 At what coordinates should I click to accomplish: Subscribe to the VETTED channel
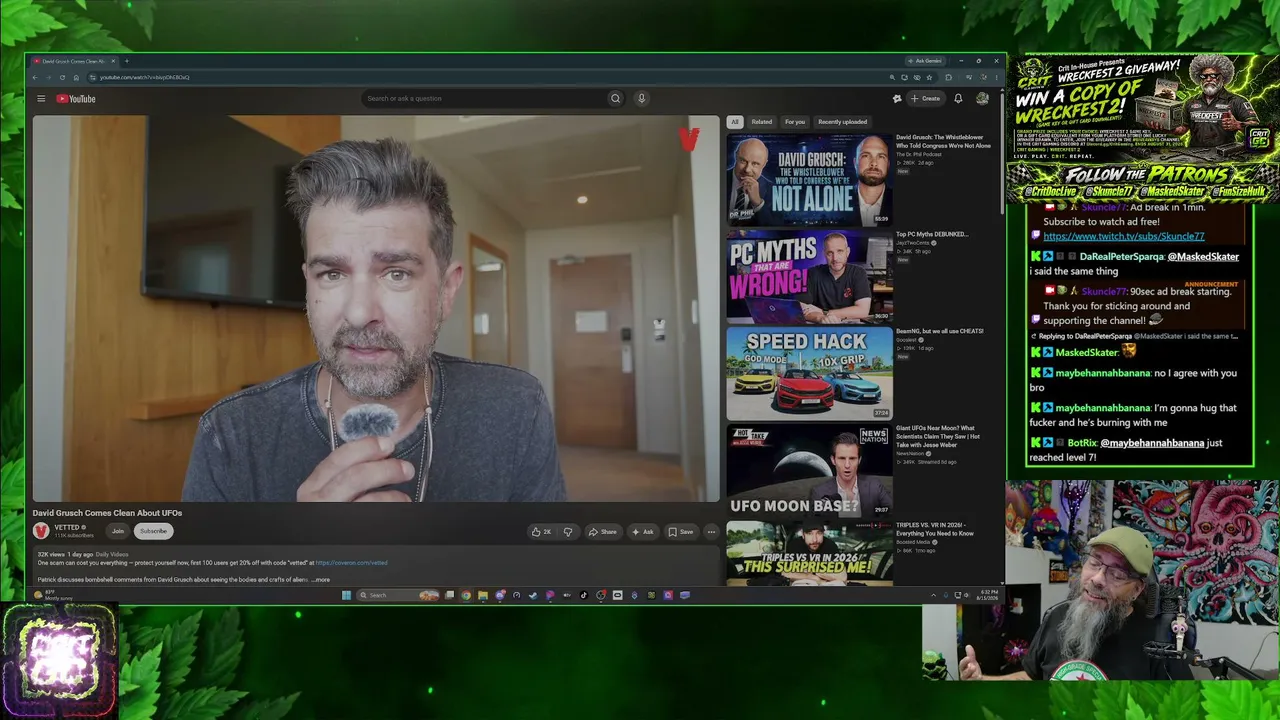tap(153, 531)
